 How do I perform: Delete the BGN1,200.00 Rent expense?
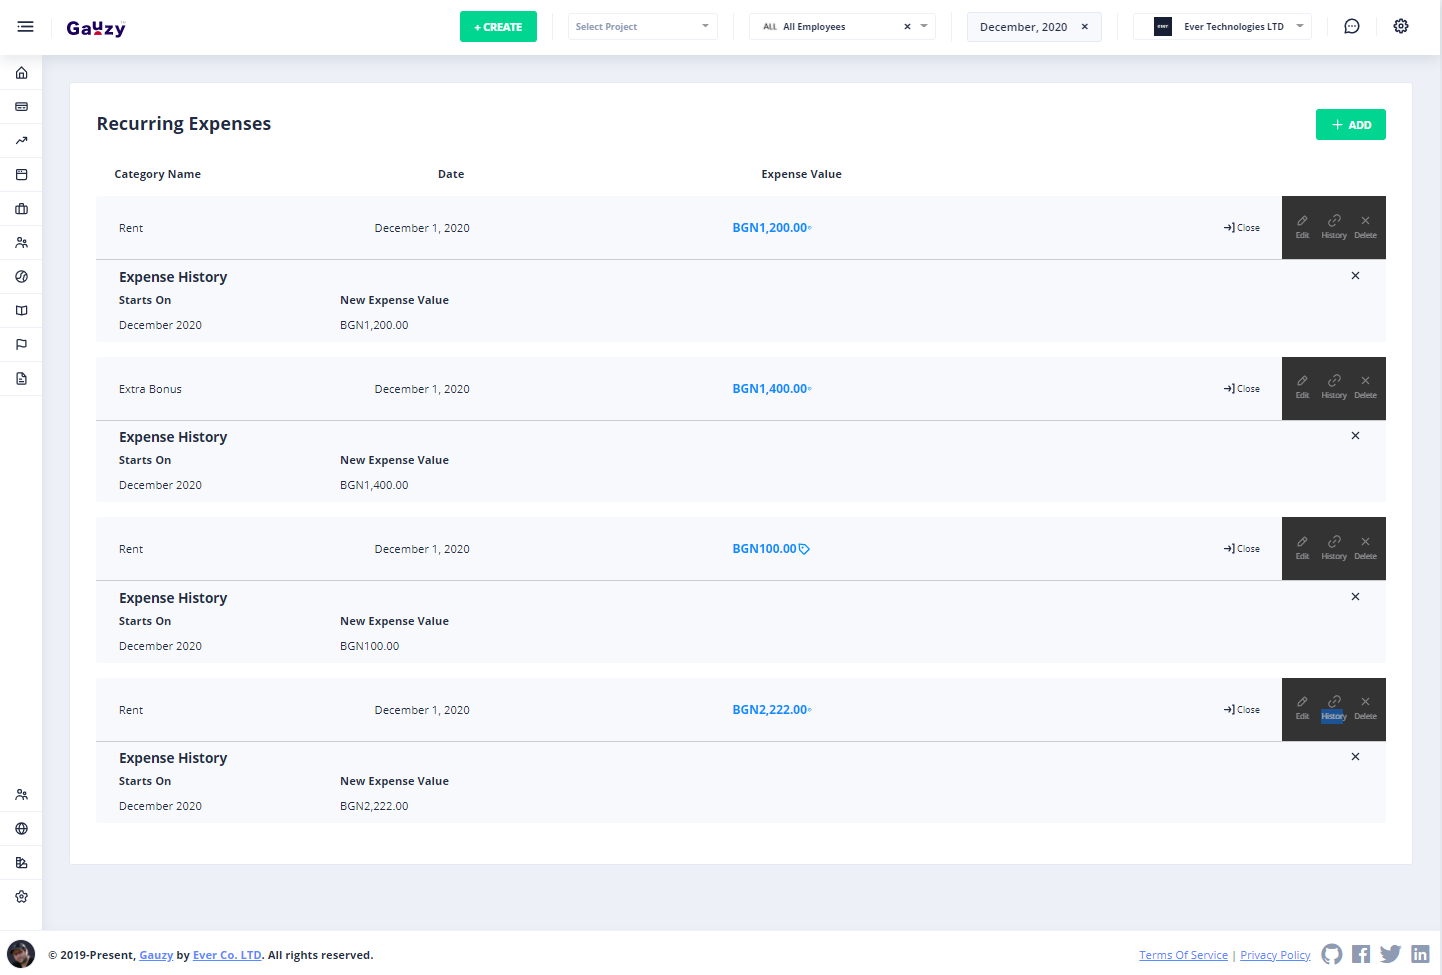pyautogui.click(x=1365, y=226)
